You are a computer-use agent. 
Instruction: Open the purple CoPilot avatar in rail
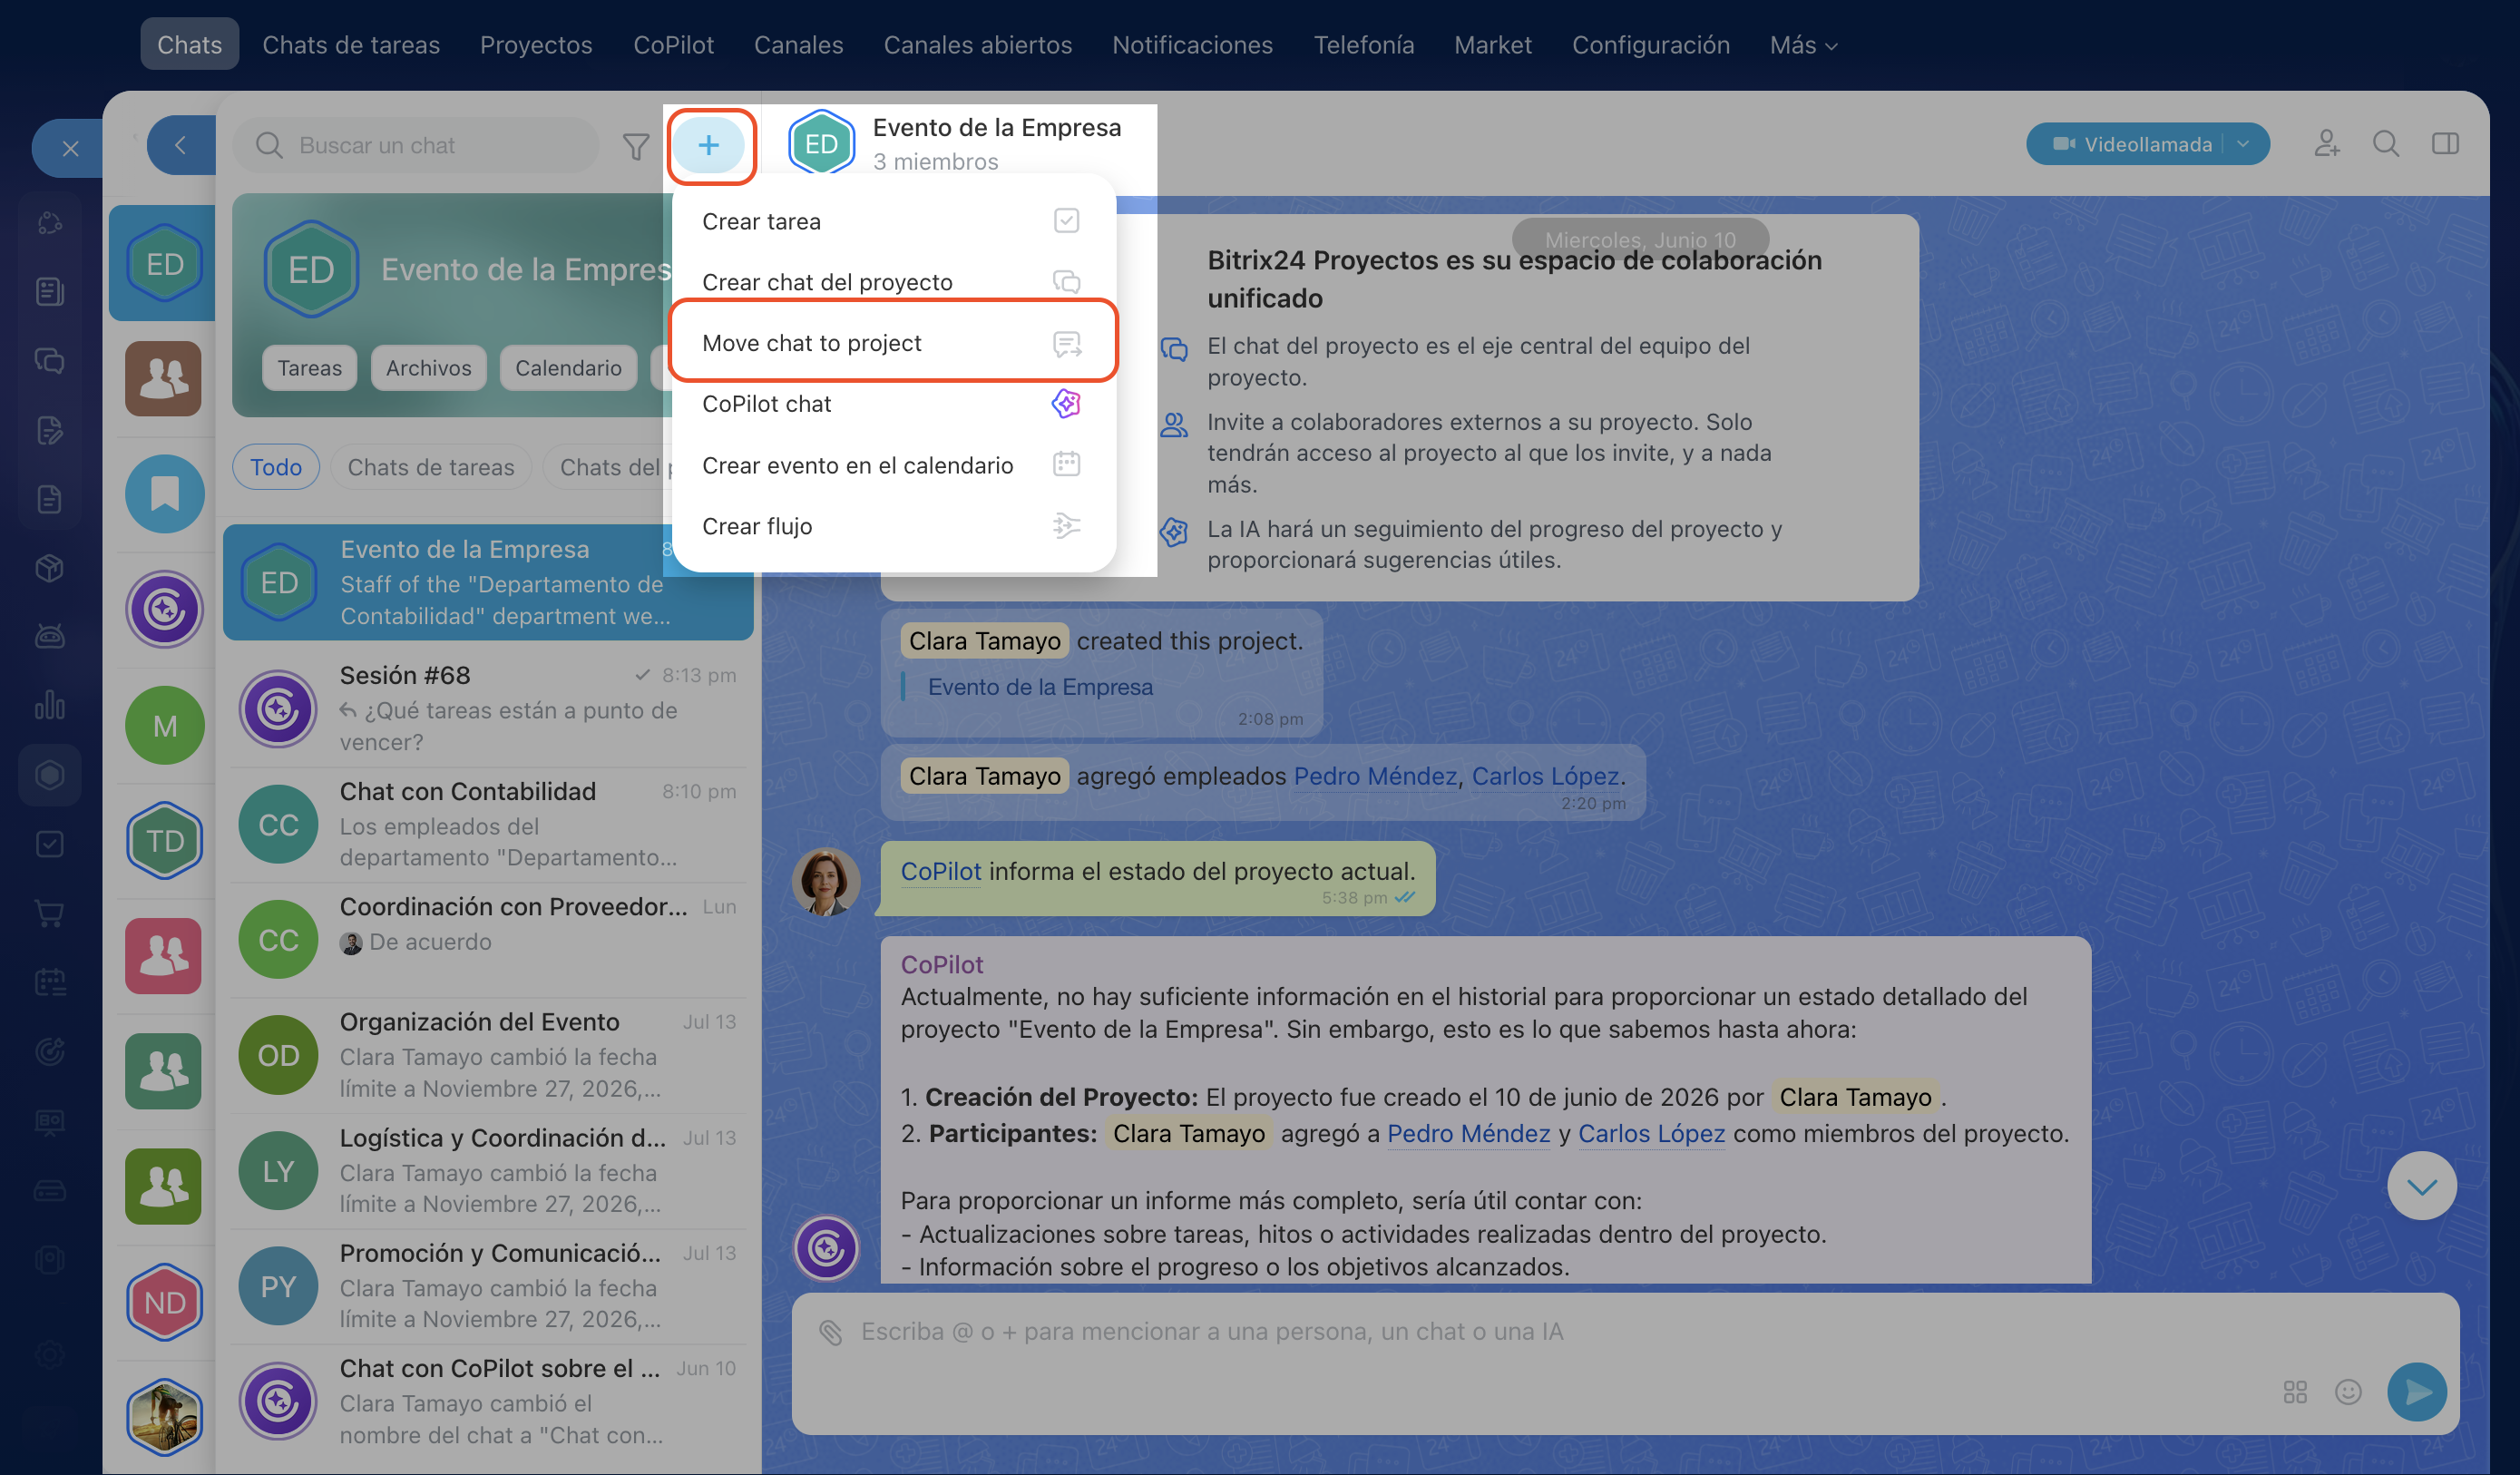tap(165, 609)
